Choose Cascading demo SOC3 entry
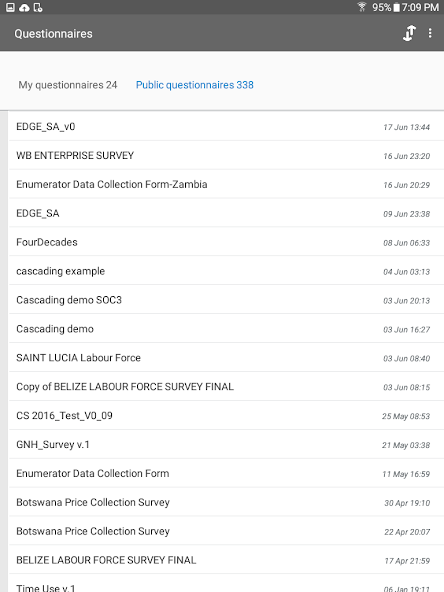This screenshot has width=444, height=592. coord(227,300)
